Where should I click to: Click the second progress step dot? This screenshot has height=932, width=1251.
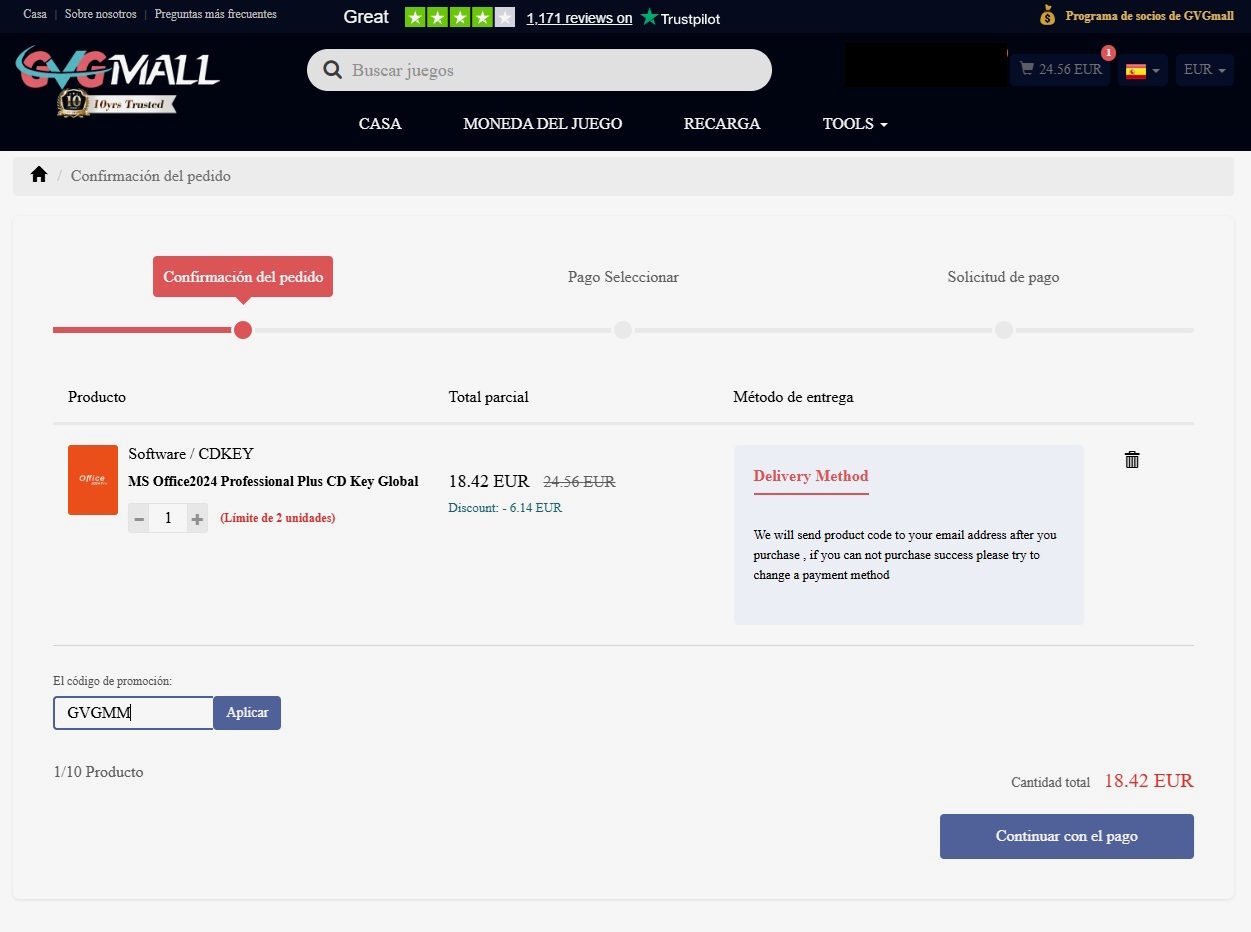tap(623, 330)
